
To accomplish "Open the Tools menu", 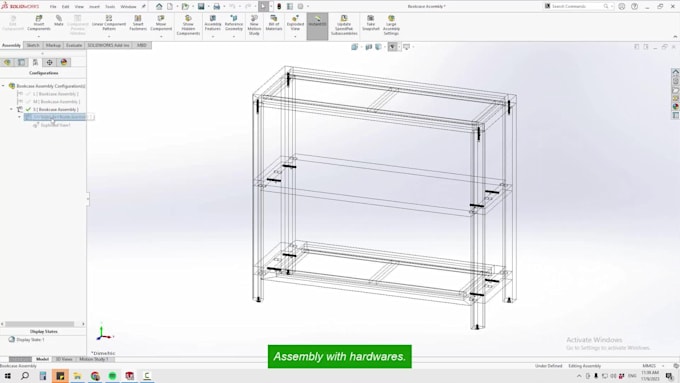I will [110, 7].
